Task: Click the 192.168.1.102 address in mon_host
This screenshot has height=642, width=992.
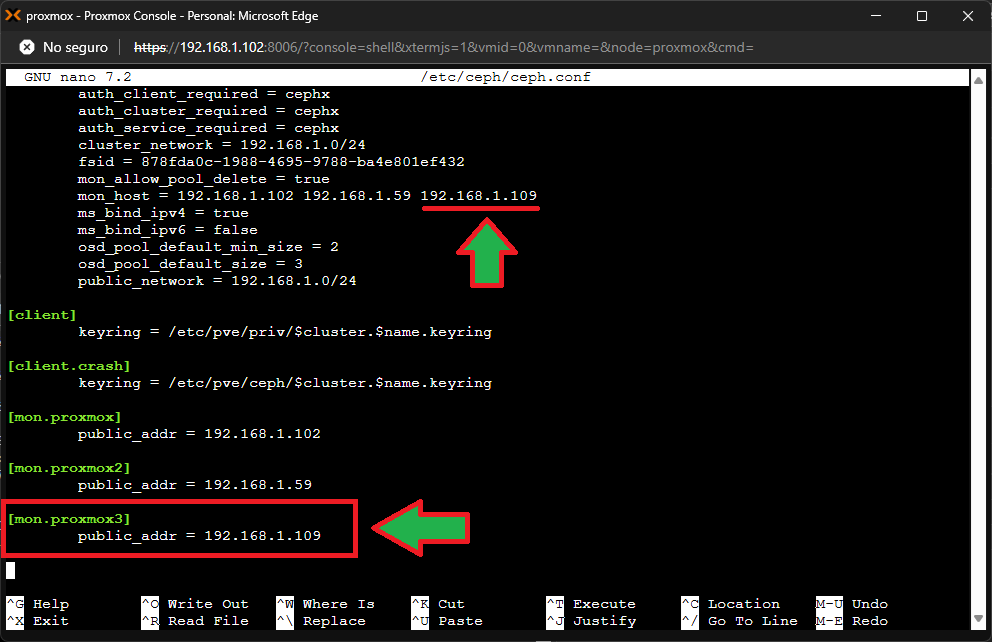Action: (235, 195)
